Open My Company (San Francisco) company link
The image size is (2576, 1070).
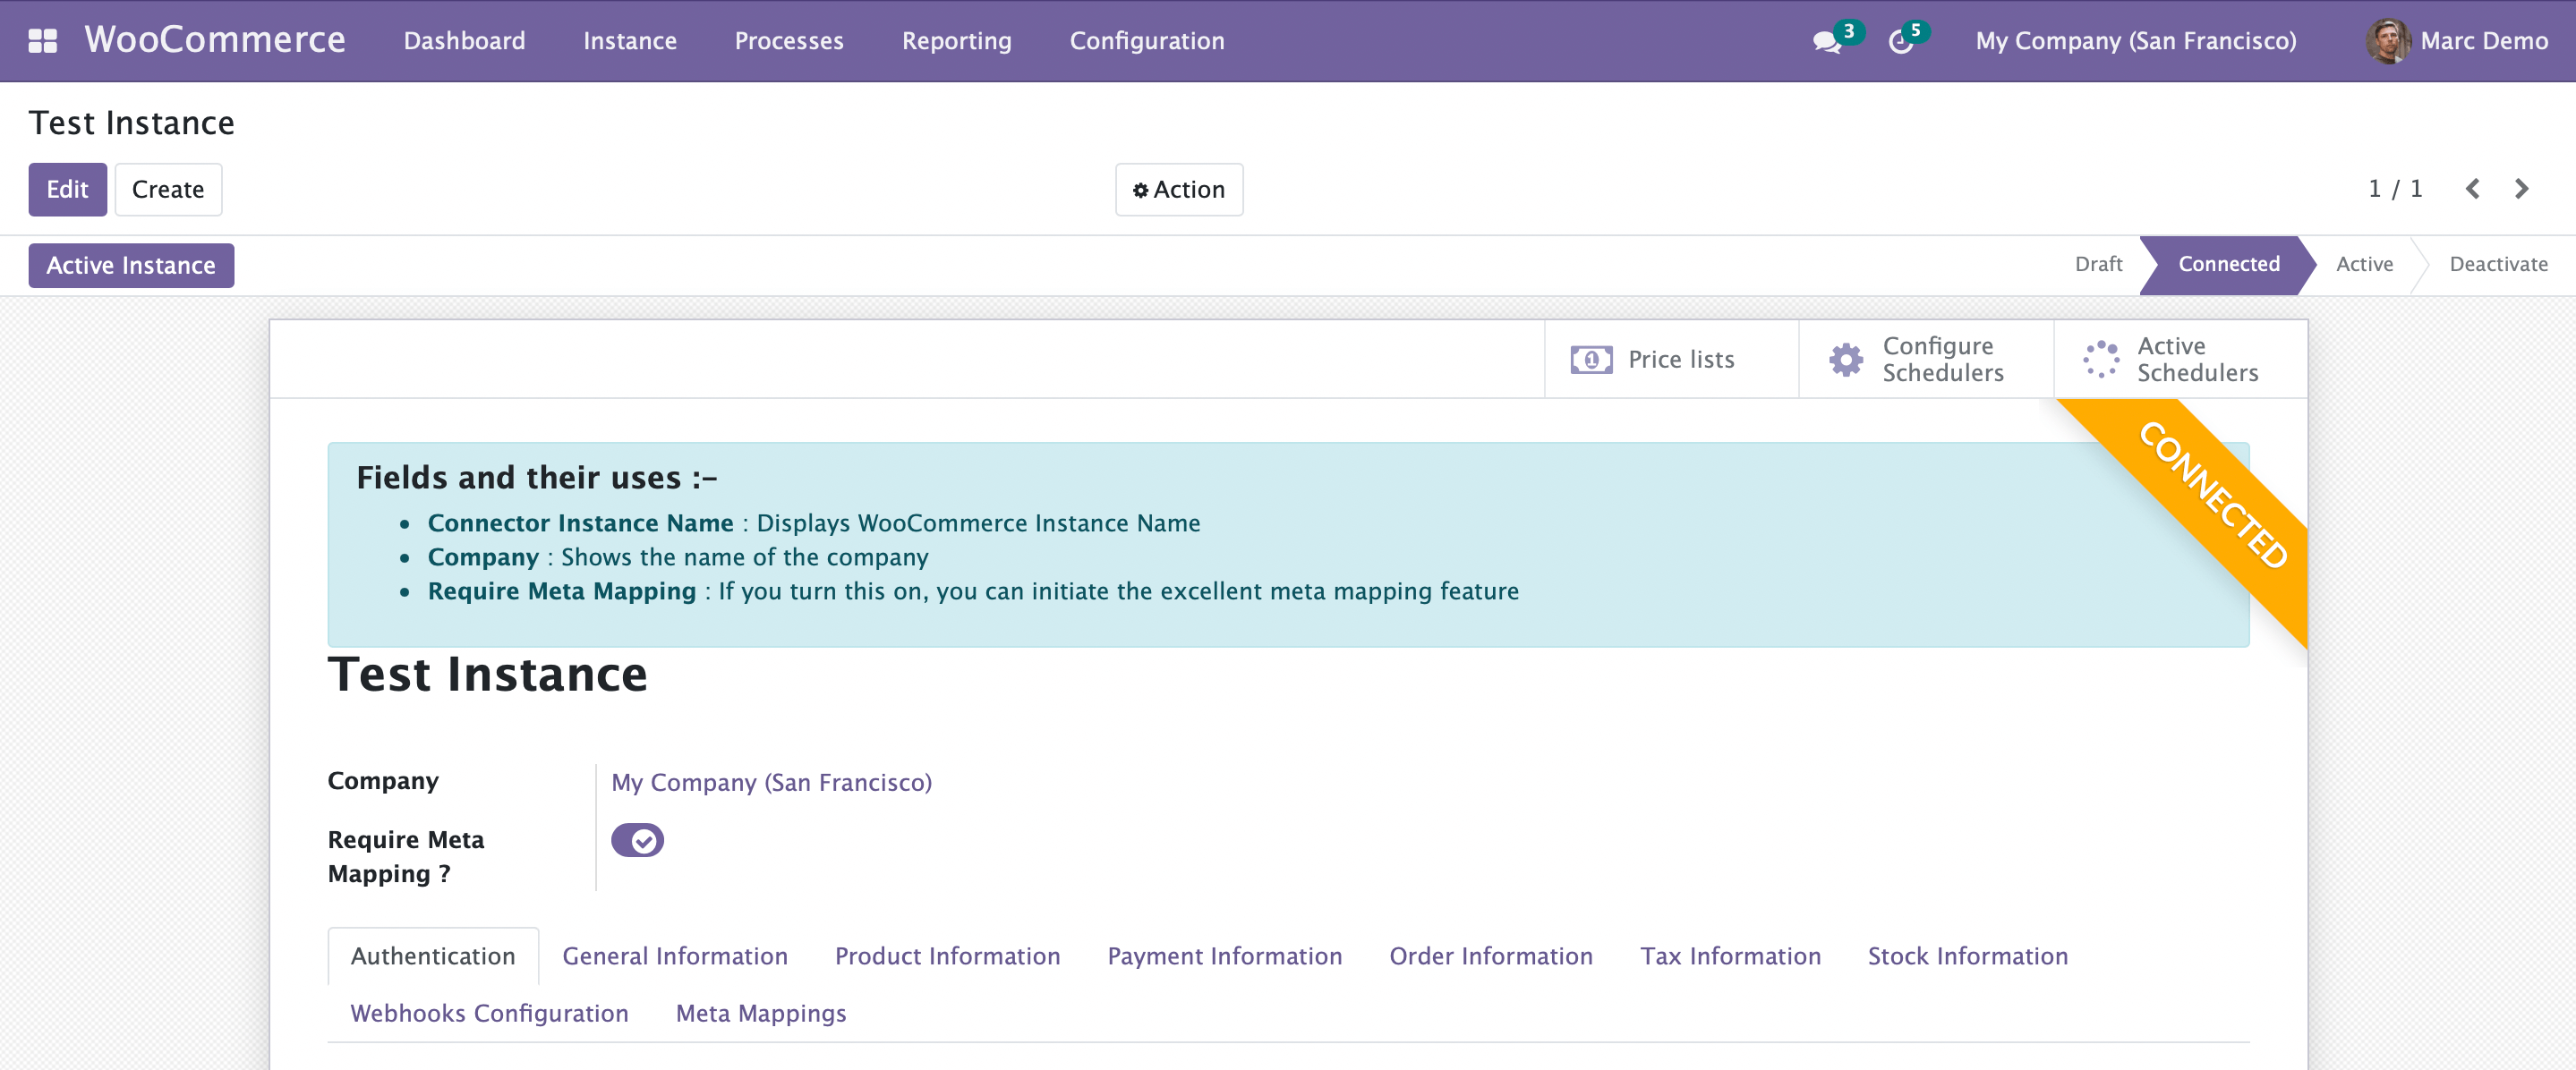click(x=771, y=782)
